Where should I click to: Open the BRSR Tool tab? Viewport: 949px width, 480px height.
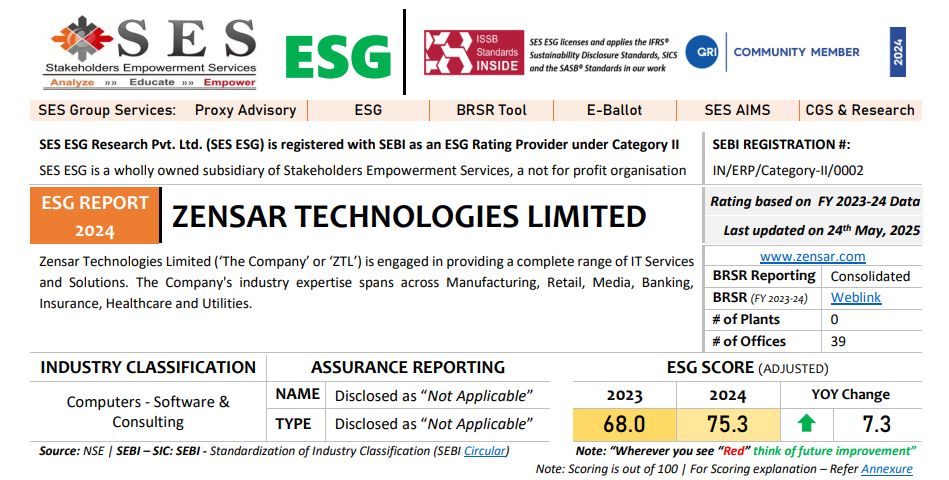(x=491, y=110)
